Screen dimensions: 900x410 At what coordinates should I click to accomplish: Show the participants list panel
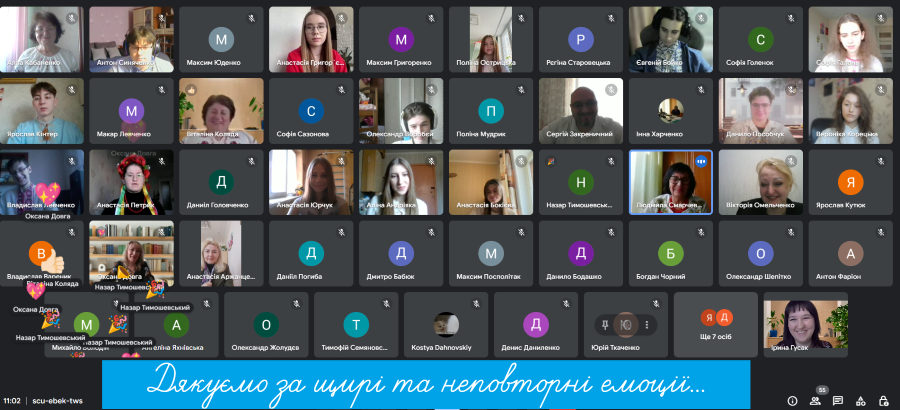click(x=816, y=401)
